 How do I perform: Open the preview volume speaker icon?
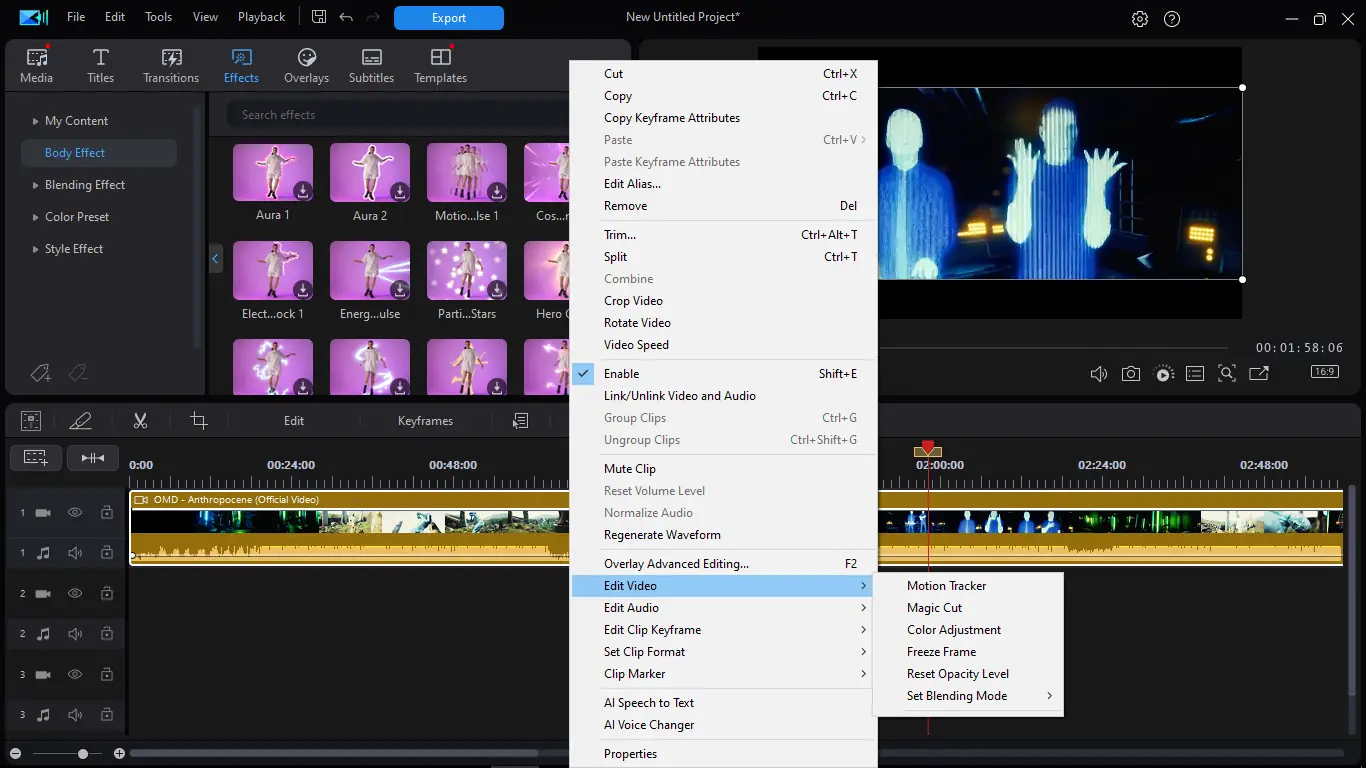tap(1098, 374)
